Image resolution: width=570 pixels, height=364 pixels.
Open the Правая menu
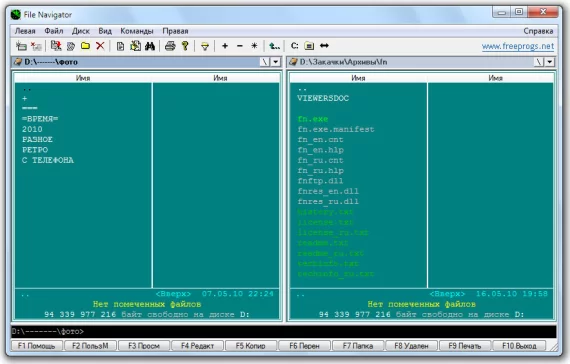(175, 31)
